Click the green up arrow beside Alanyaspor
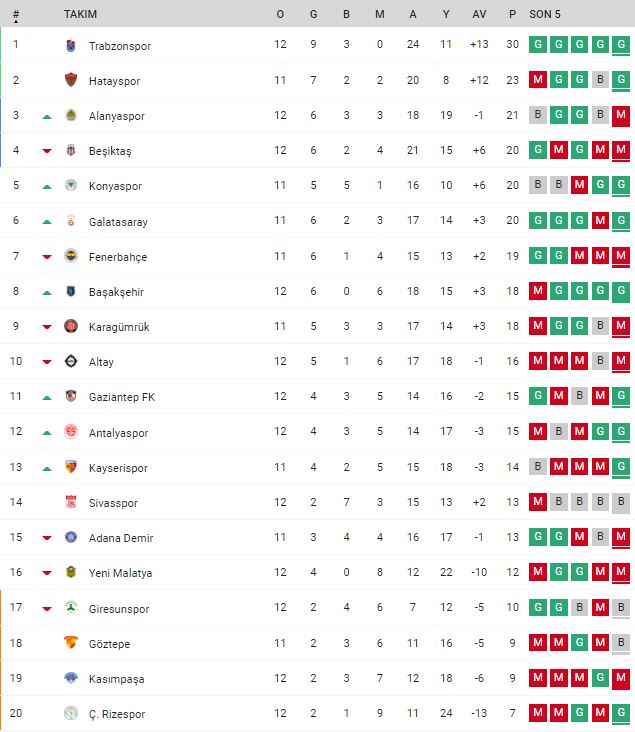The height and width of the screenshot is (732, 635). [47, 117]
